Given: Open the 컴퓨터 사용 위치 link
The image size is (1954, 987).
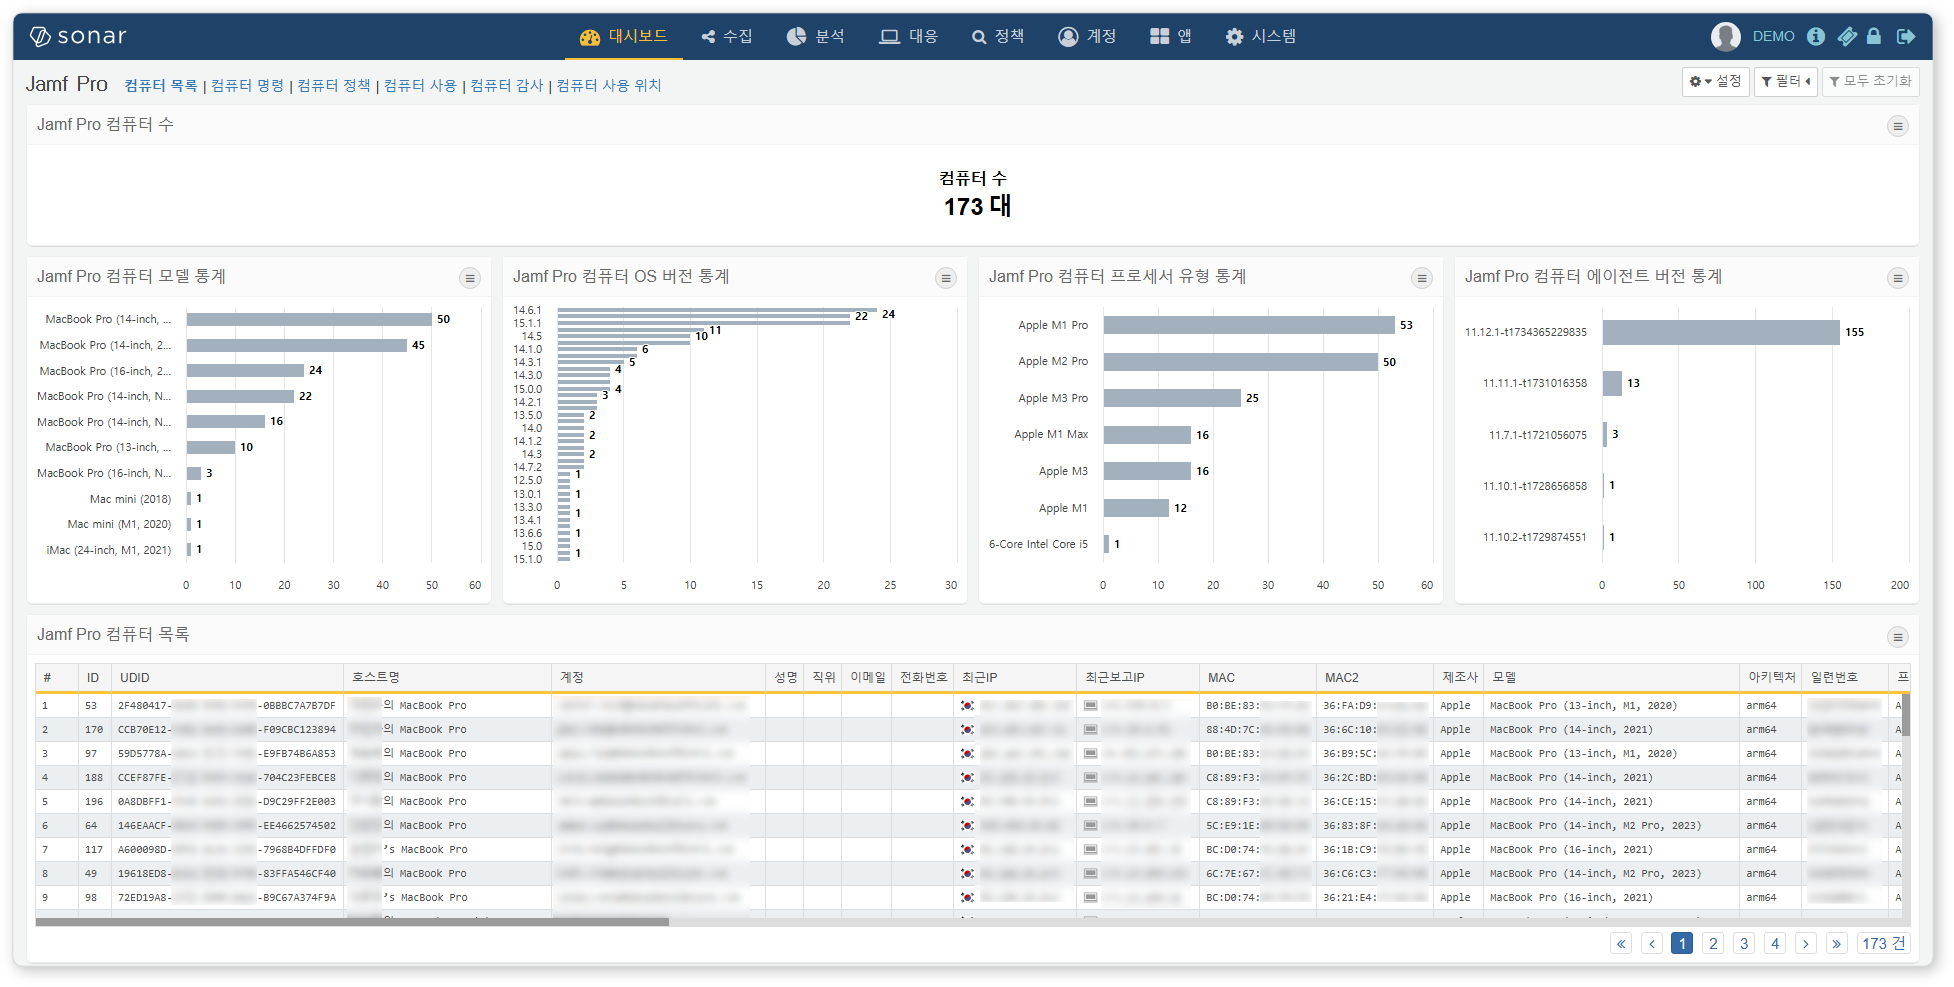Looking at the screenshot, I should tap(609, 86).
